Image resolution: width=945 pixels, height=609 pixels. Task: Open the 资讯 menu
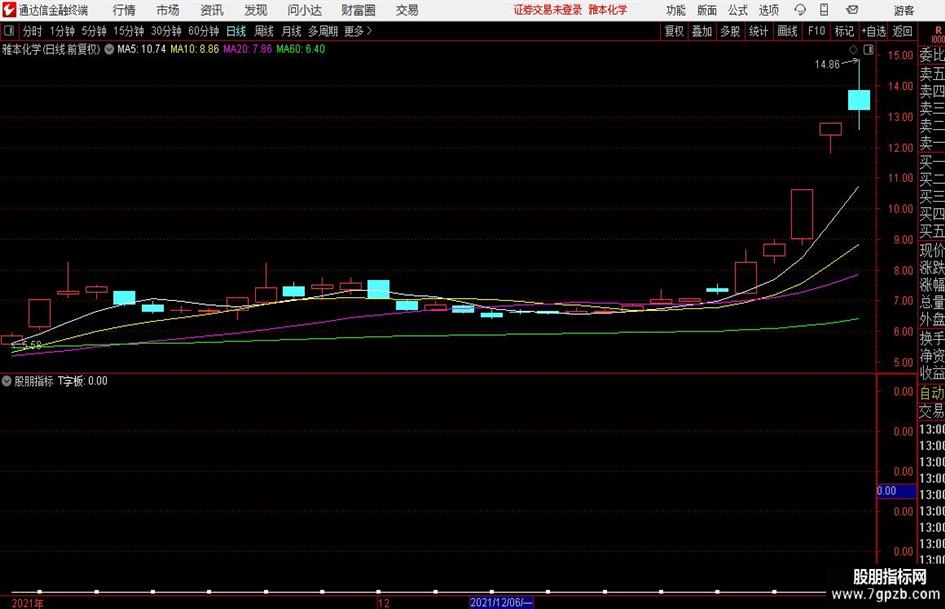coord(212,10)
